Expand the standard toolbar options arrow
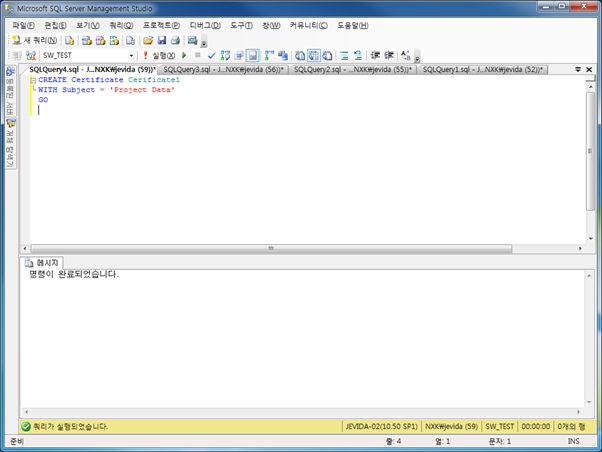 [204, 43]
